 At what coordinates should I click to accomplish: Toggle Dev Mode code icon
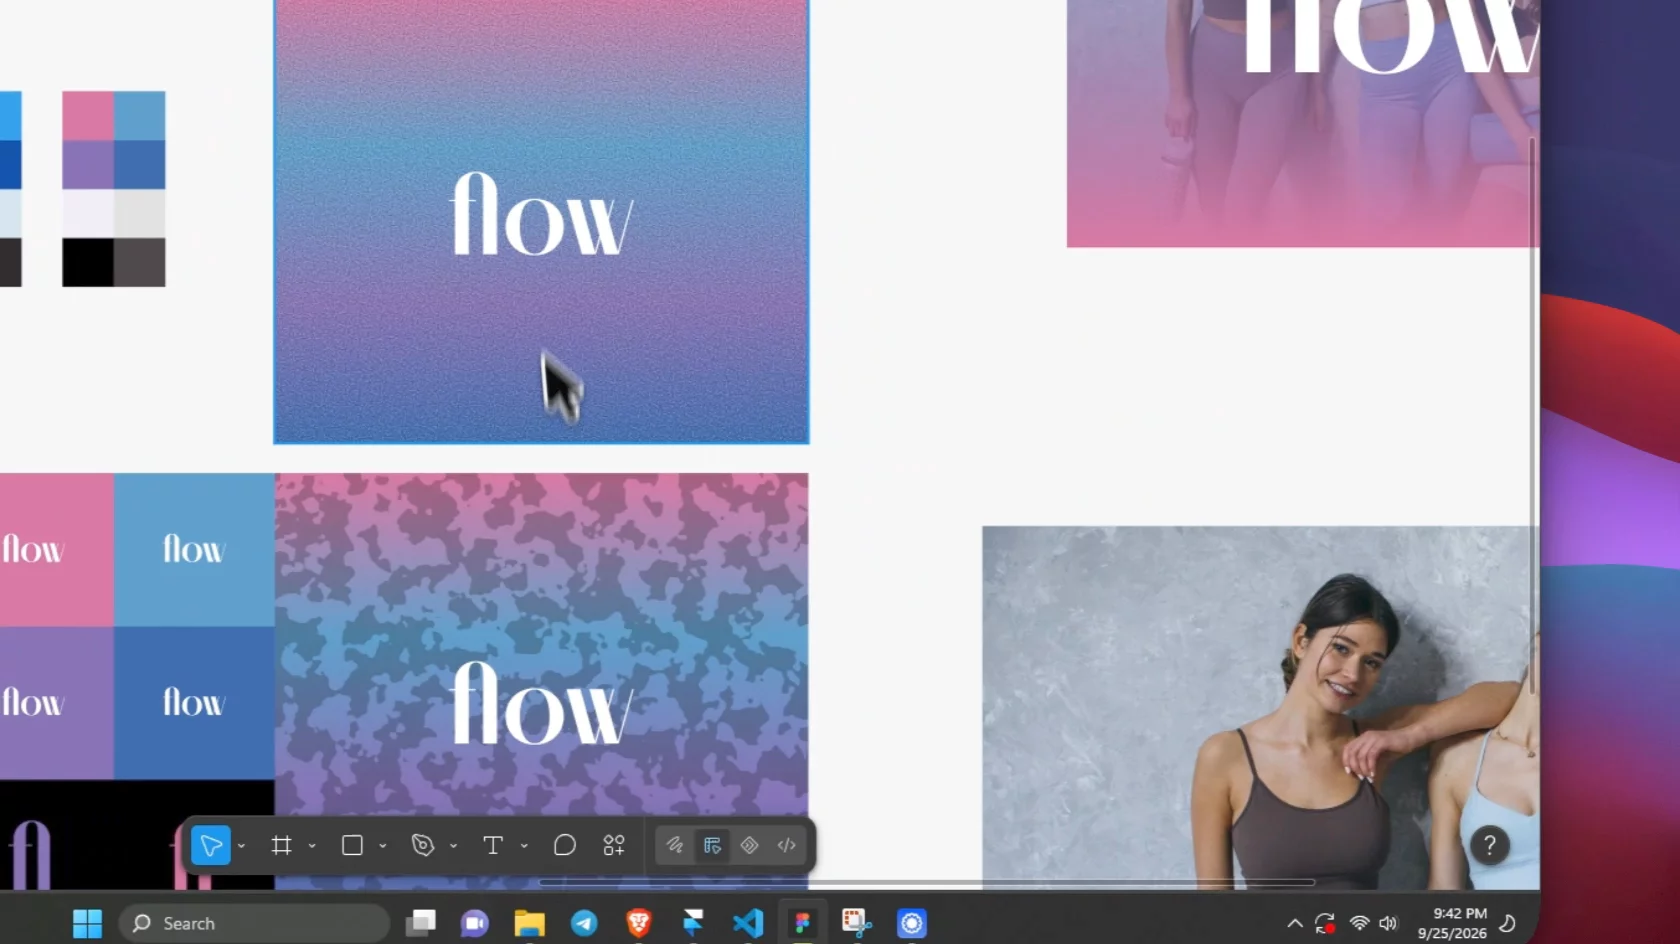coord(787,846)
